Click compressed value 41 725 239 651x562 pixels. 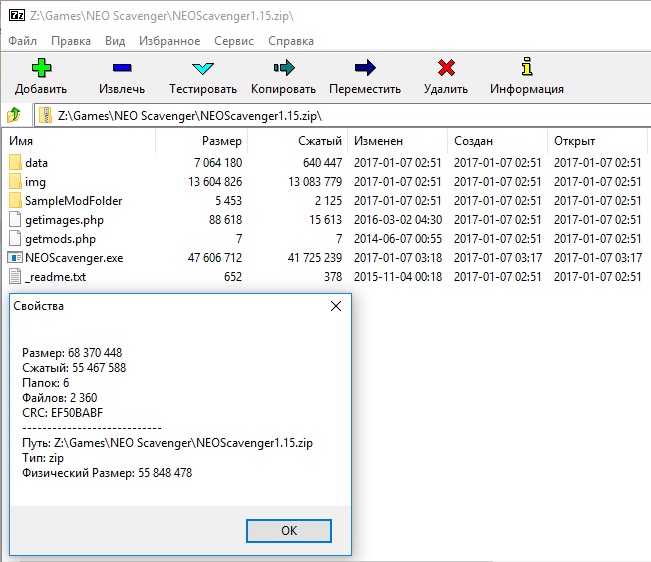tap(315, 258)
